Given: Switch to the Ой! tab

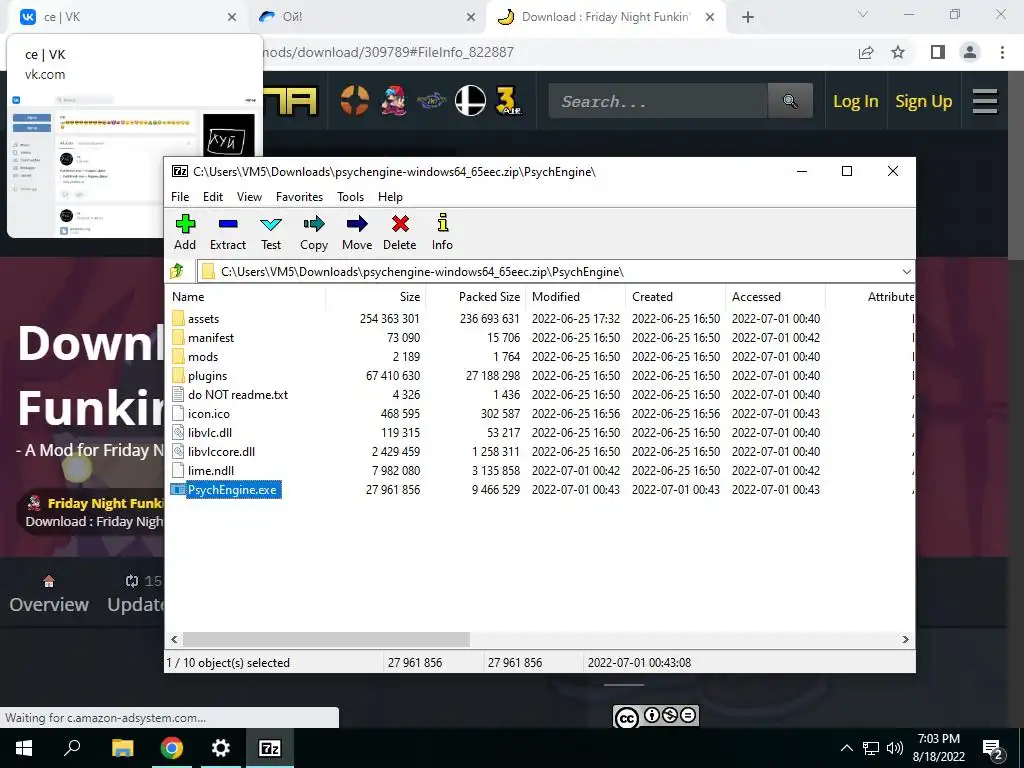Looking at the screenshot, I should coord(366,17).
